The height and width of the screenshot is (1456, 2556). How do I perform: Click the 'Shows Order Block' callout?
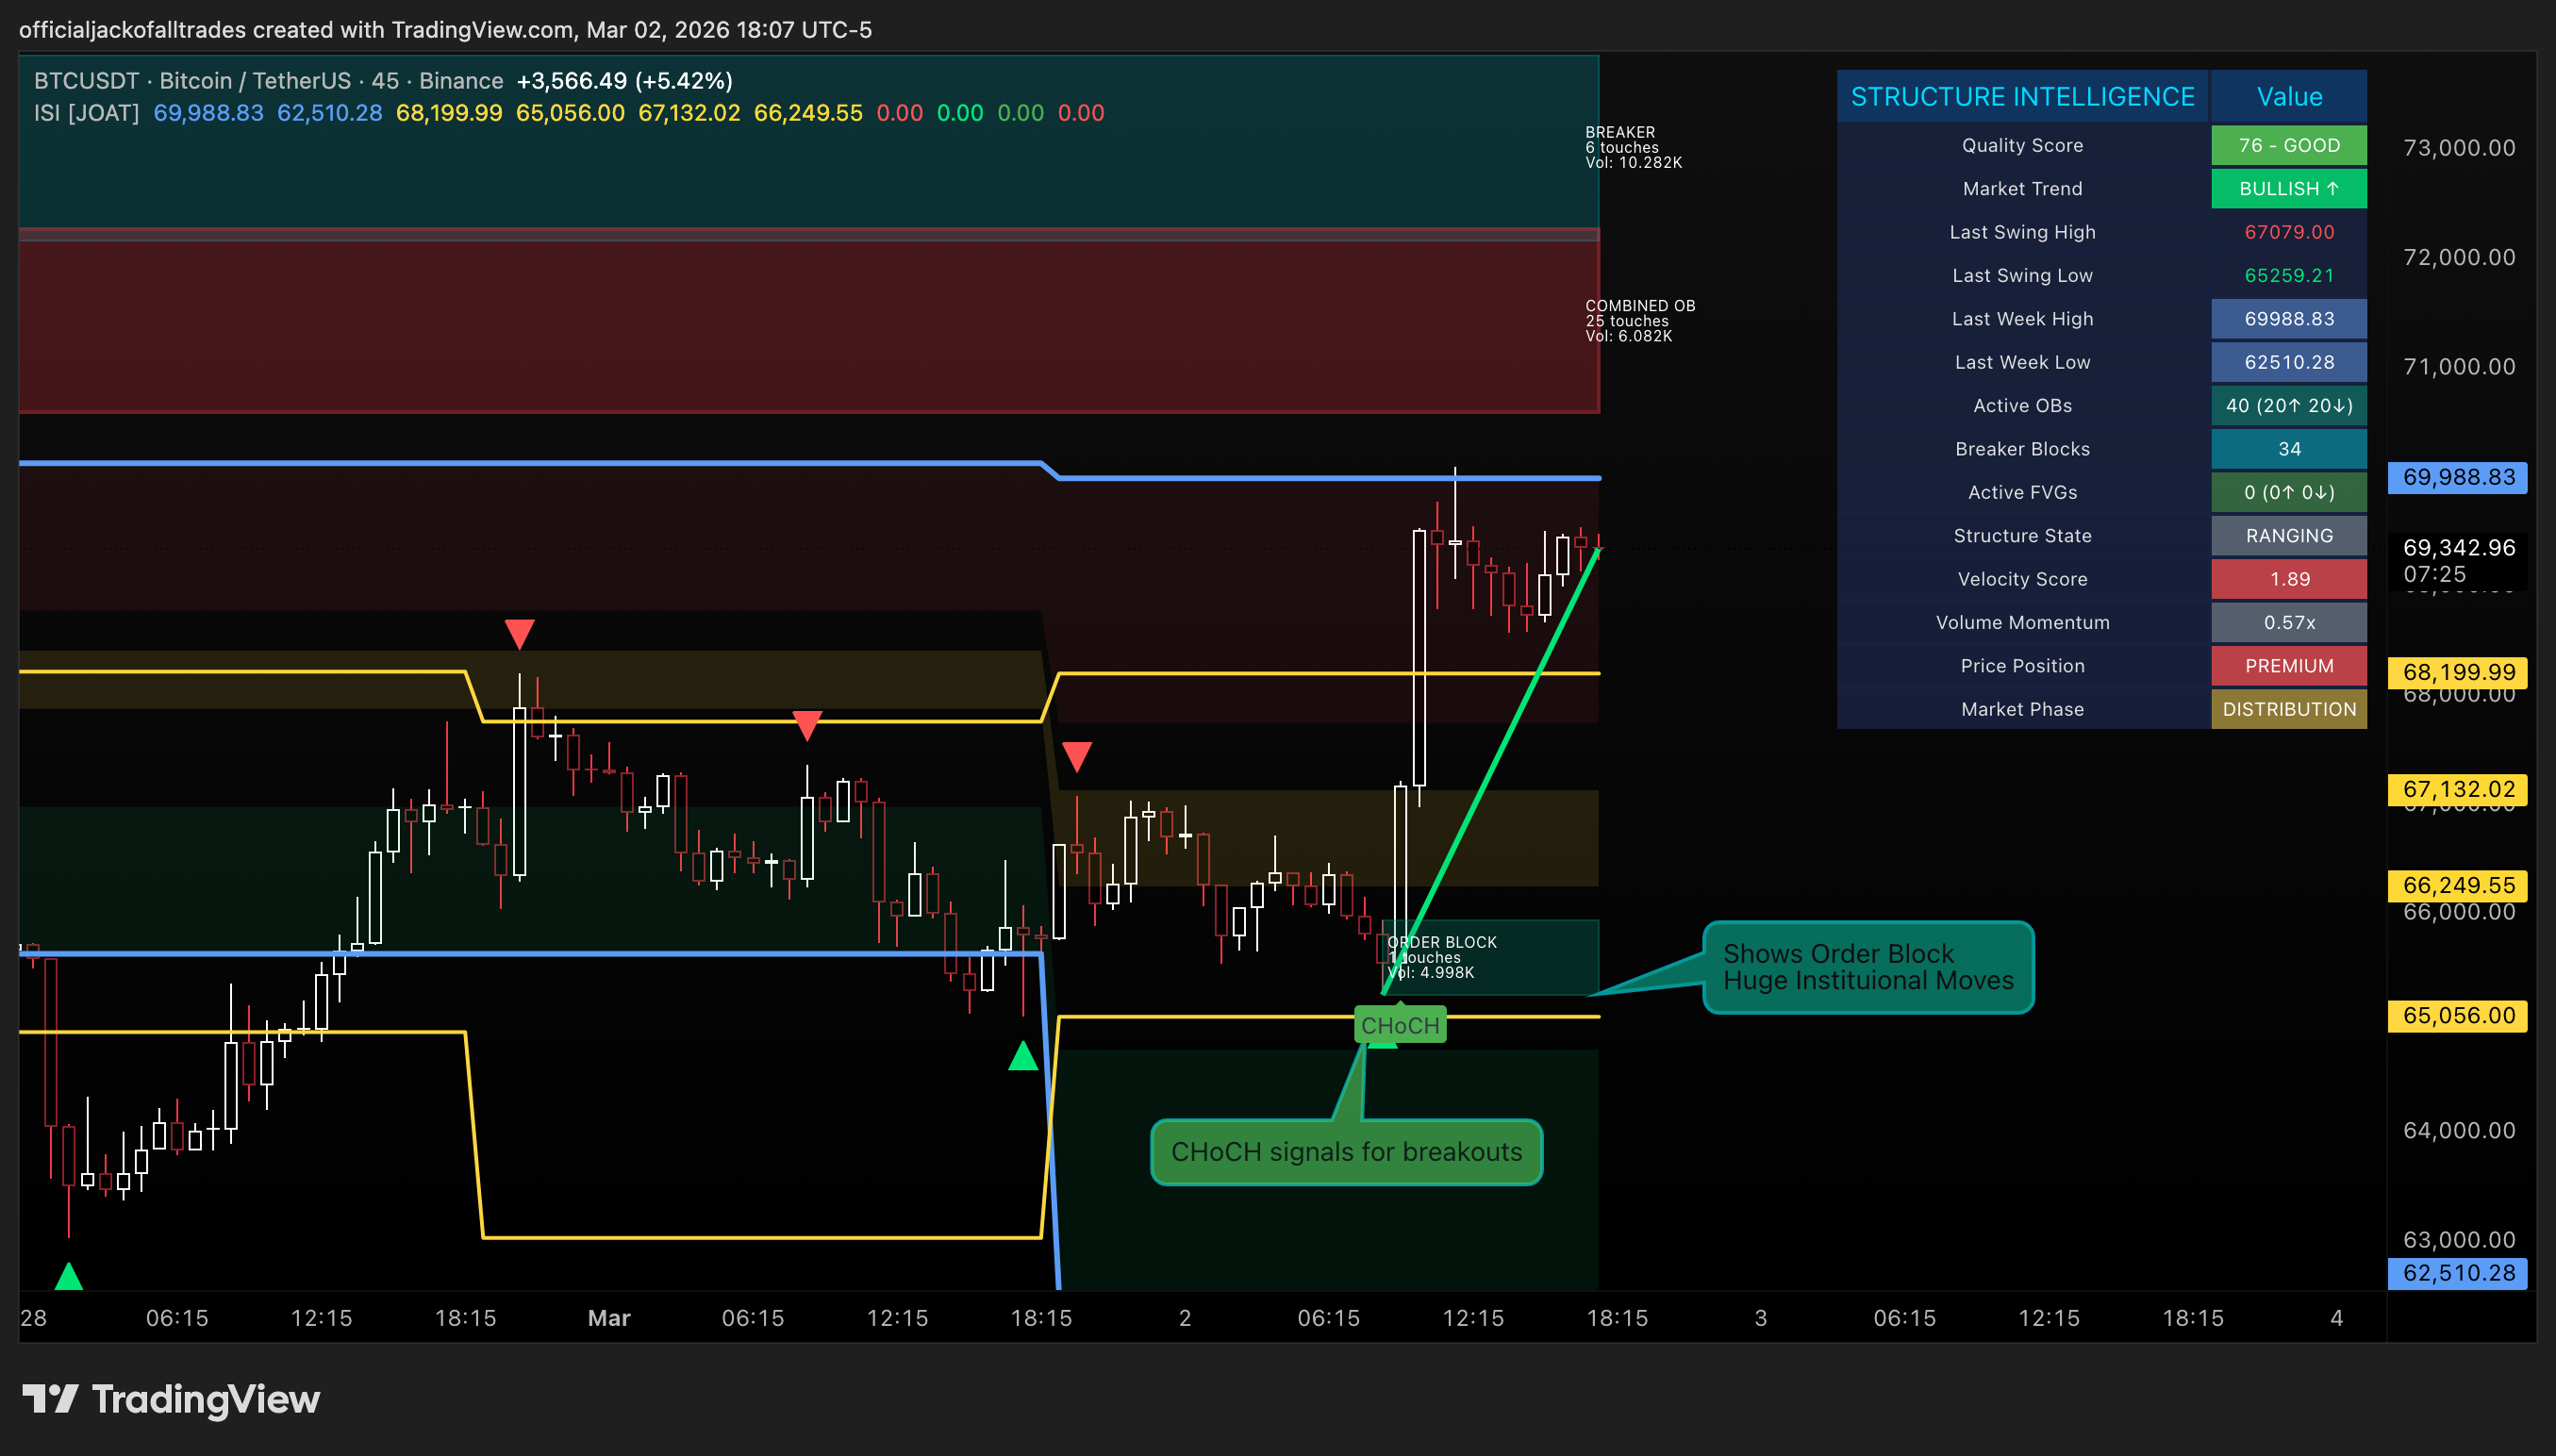1868,967
